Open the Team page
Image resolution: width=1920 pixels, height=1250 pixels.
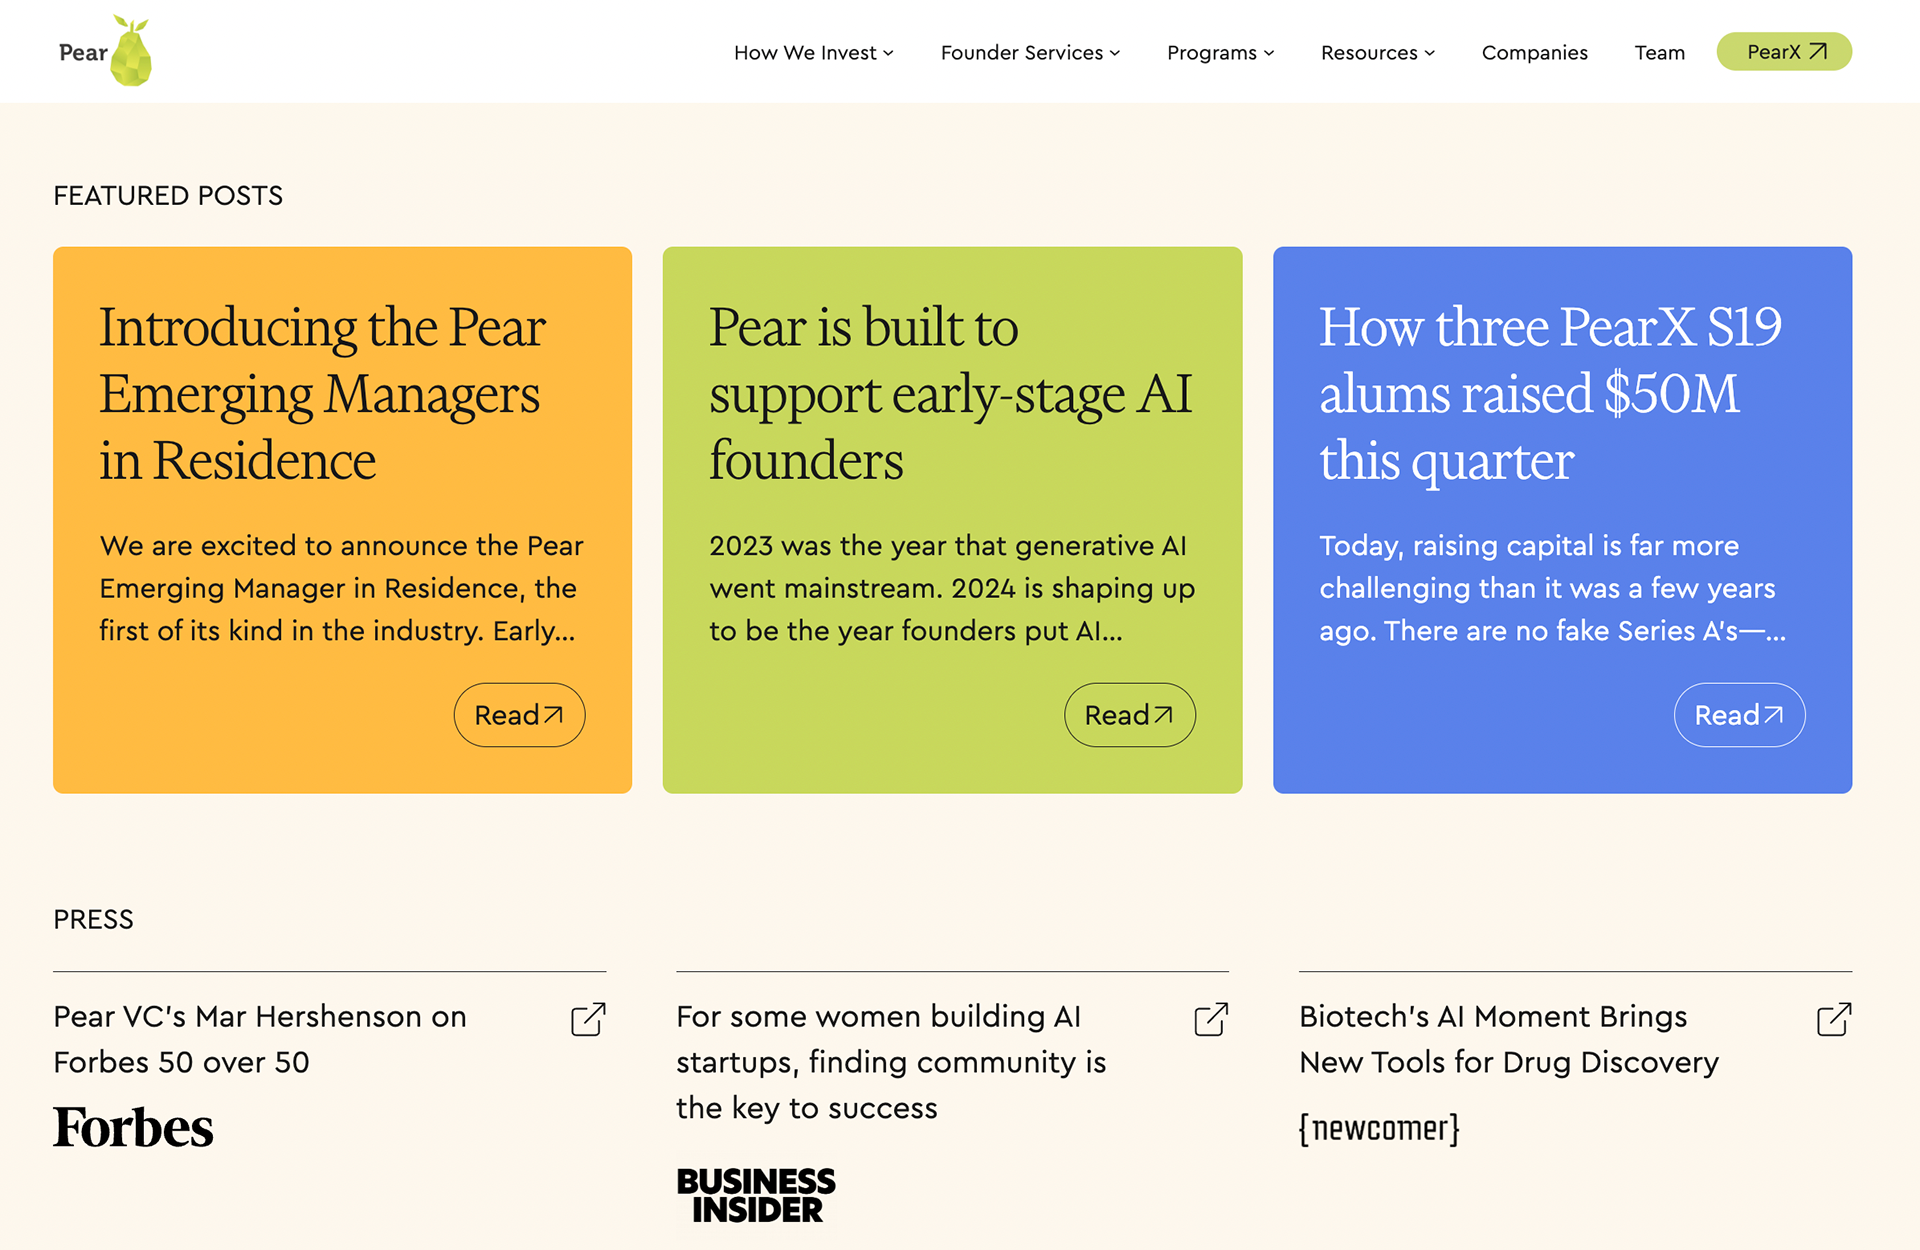click(x=1659, y=52)
